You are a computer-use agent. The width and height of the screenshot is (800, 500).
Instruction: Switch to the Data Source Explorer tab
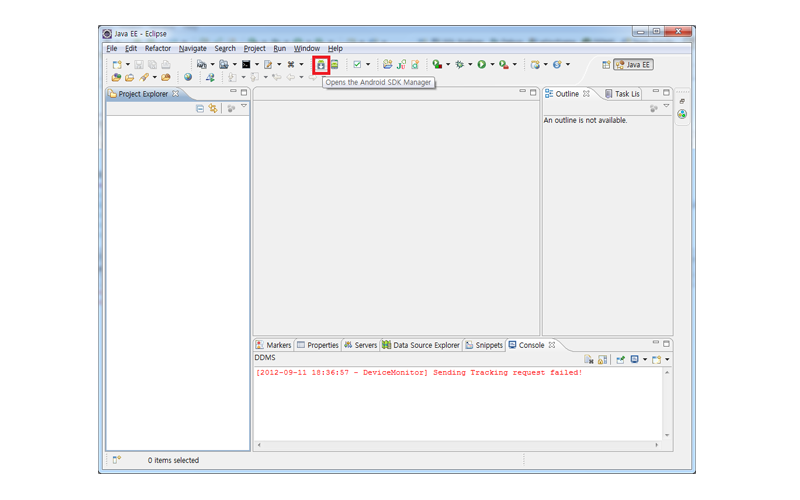point(420,345)
